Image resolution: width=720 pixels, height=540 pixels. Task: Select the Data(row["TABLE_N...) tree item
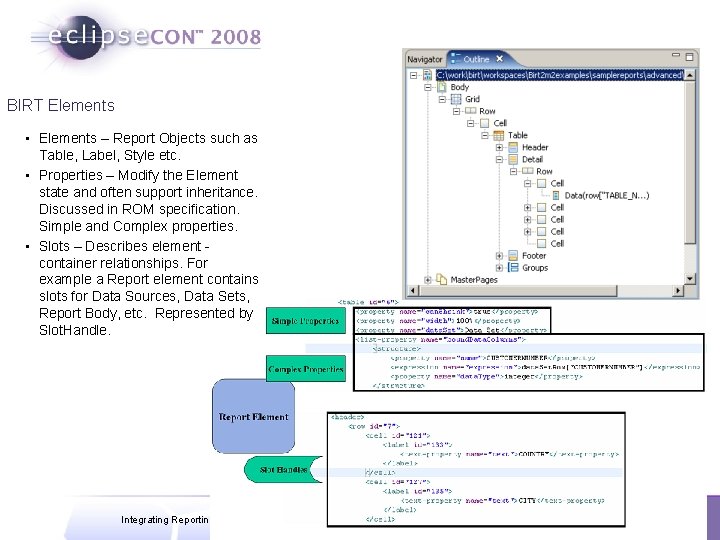click(607, 196)
